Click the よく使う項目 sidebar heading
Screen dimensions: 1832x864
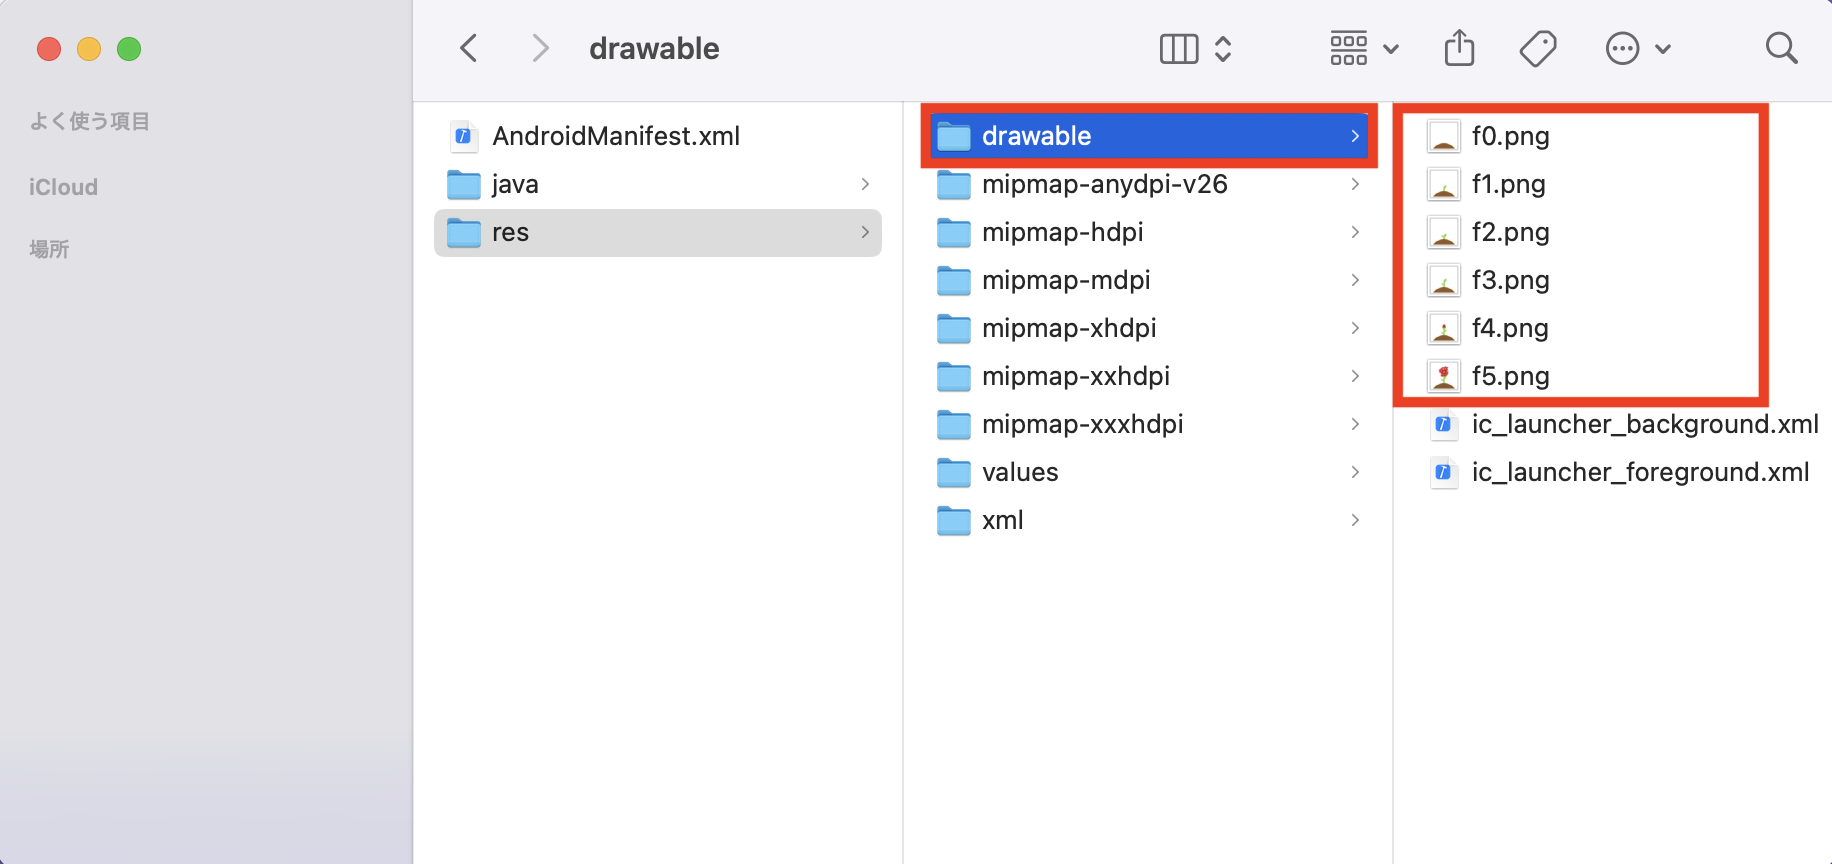tap(89, 121)
